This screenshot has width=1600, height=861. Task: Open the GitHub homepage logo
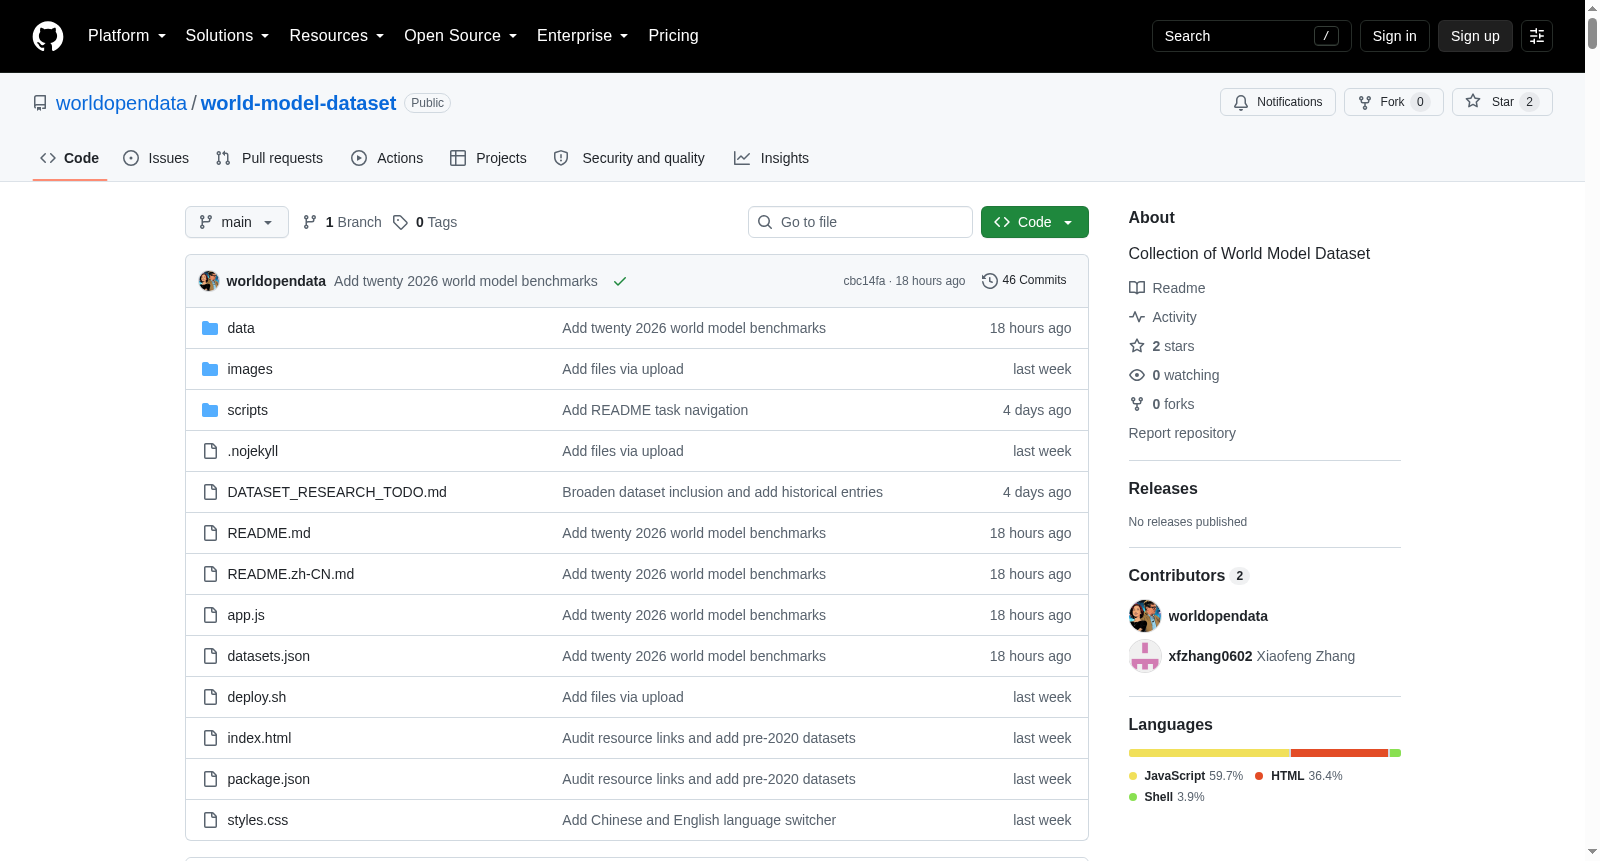click(48, 36)
